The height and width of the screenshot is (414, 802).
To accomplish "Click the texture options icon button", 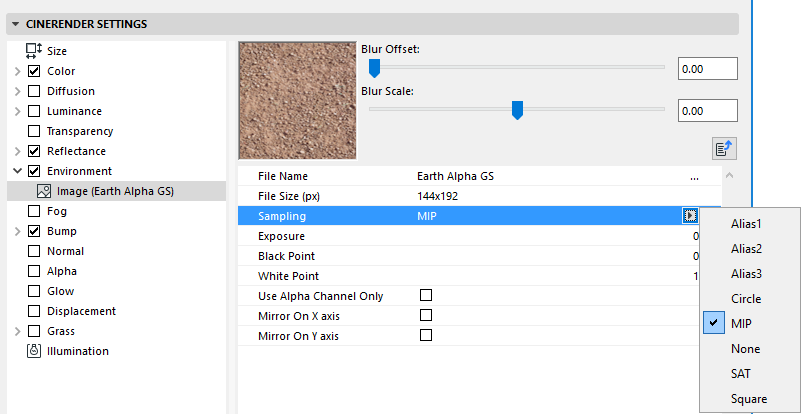I will pos(724,148).
